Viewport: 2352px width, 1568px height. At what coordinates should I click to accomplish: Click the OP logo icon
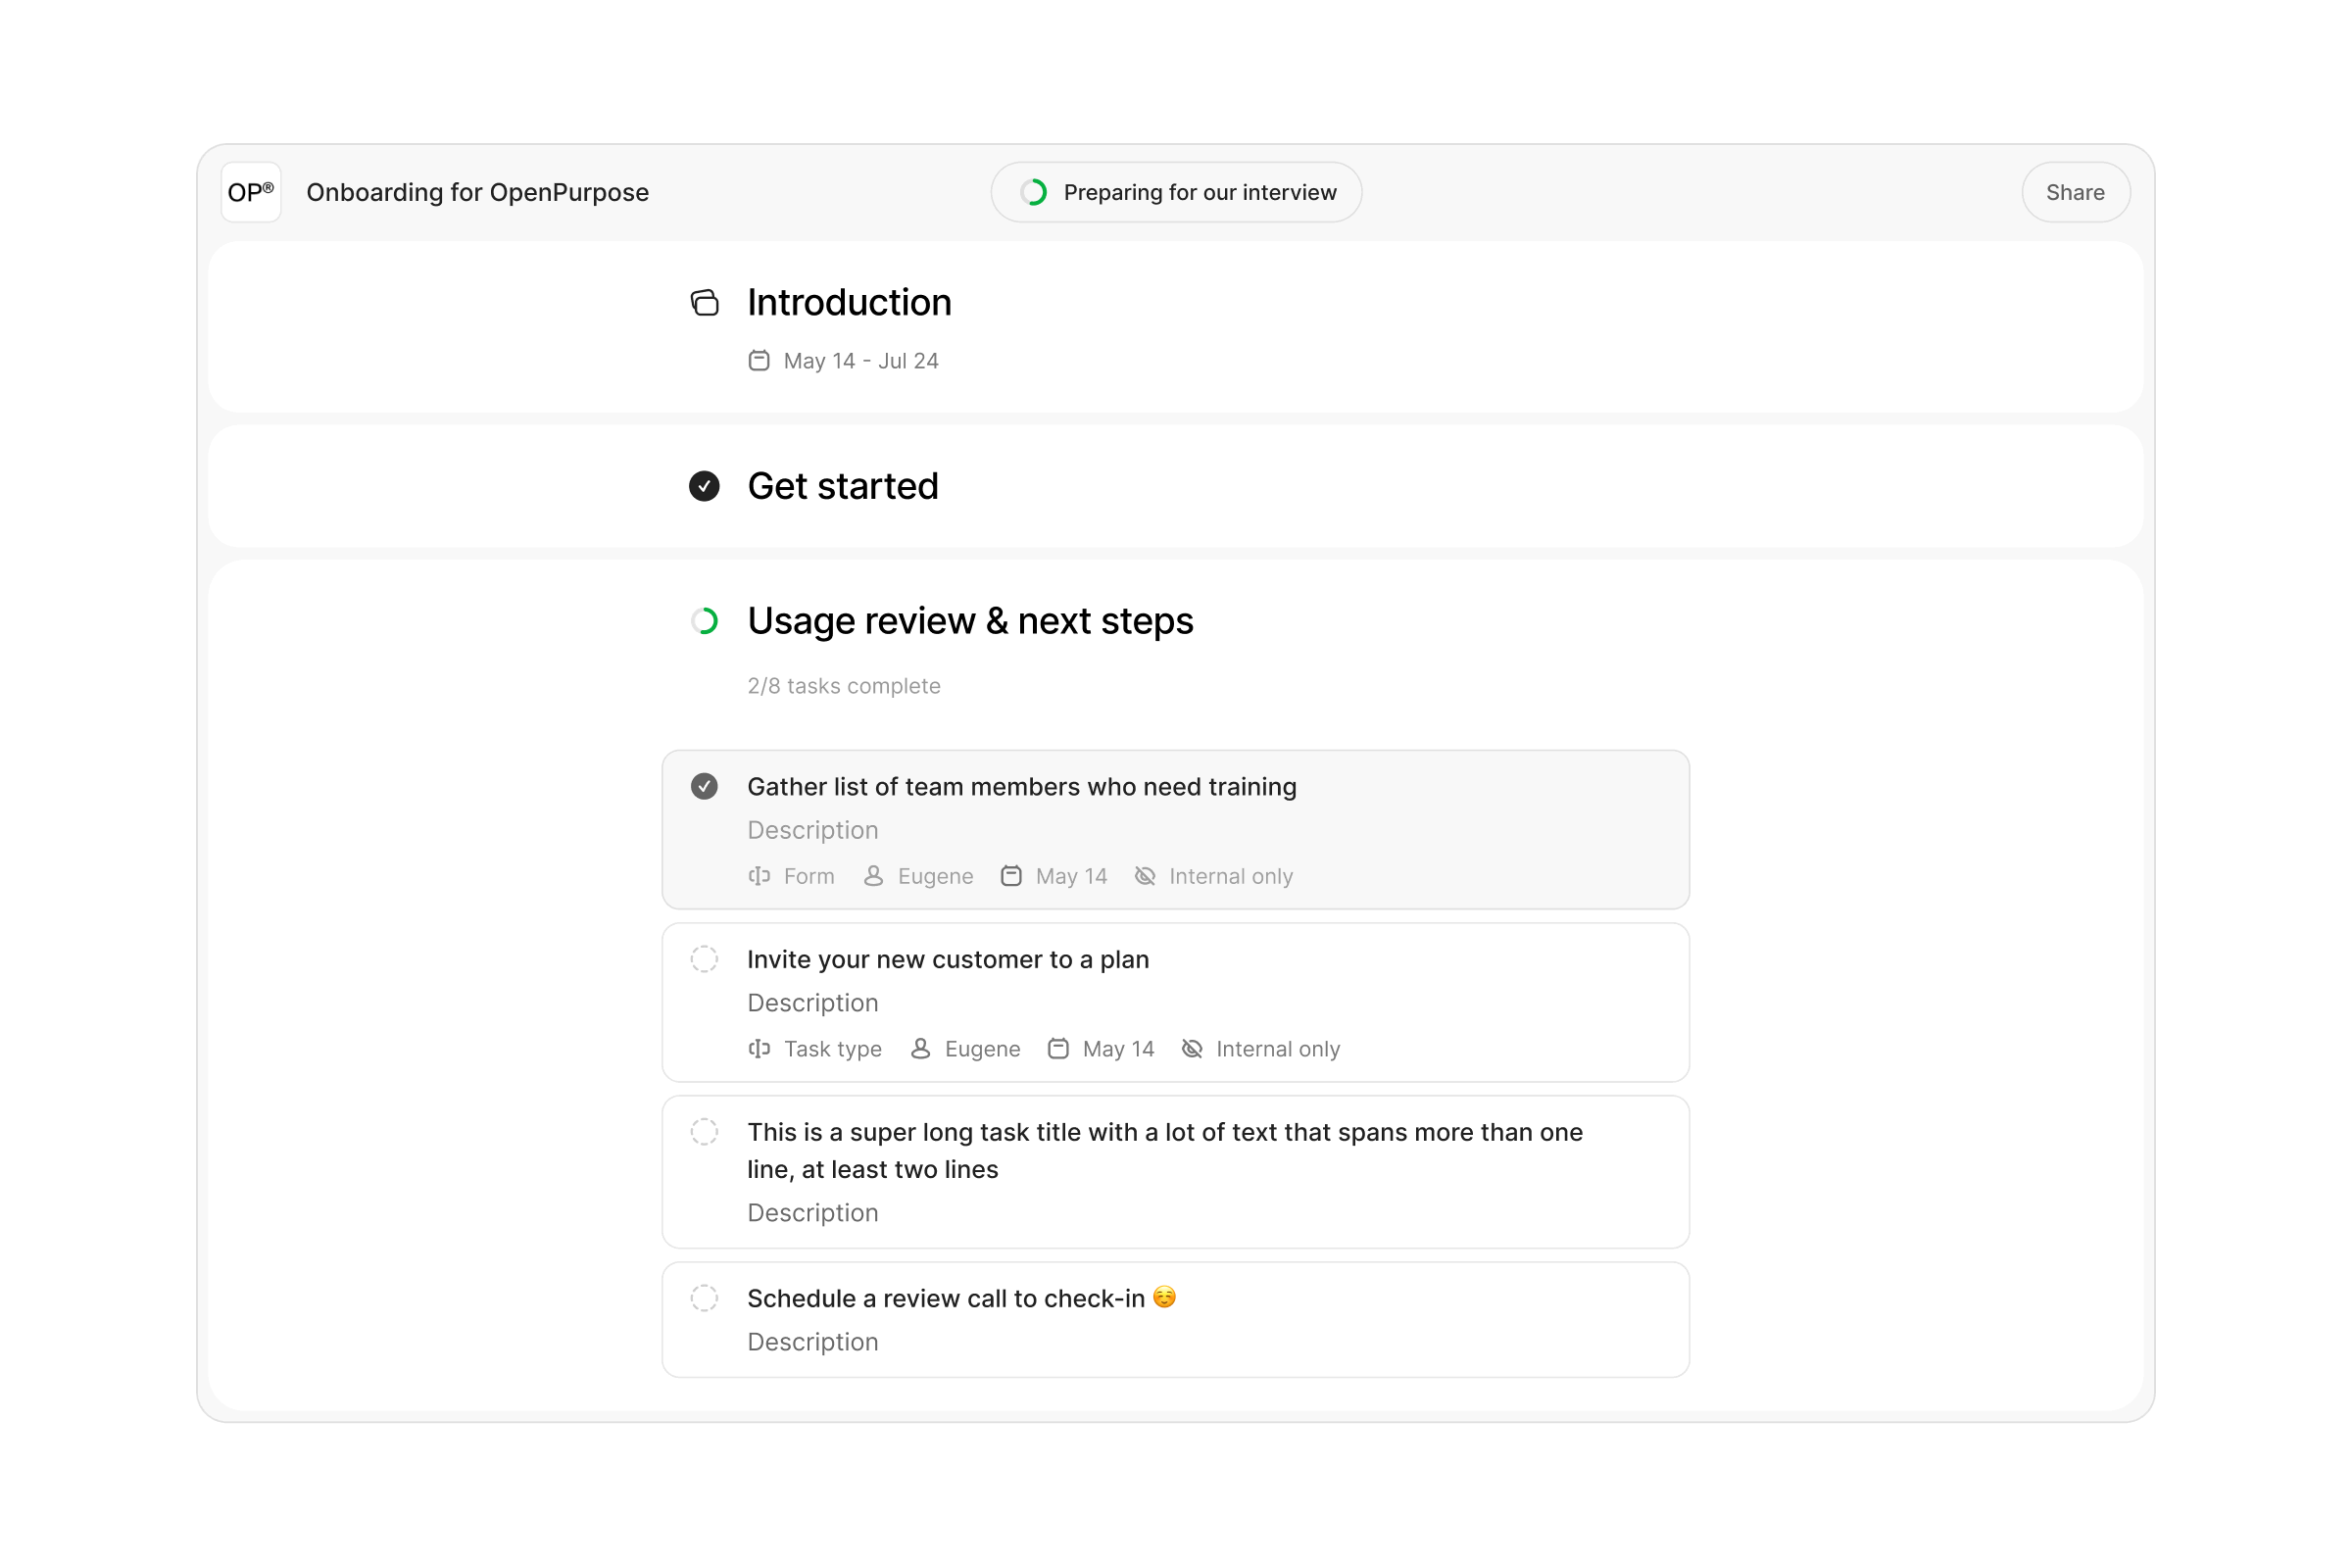pyautogui.click(x=250, y=192)
